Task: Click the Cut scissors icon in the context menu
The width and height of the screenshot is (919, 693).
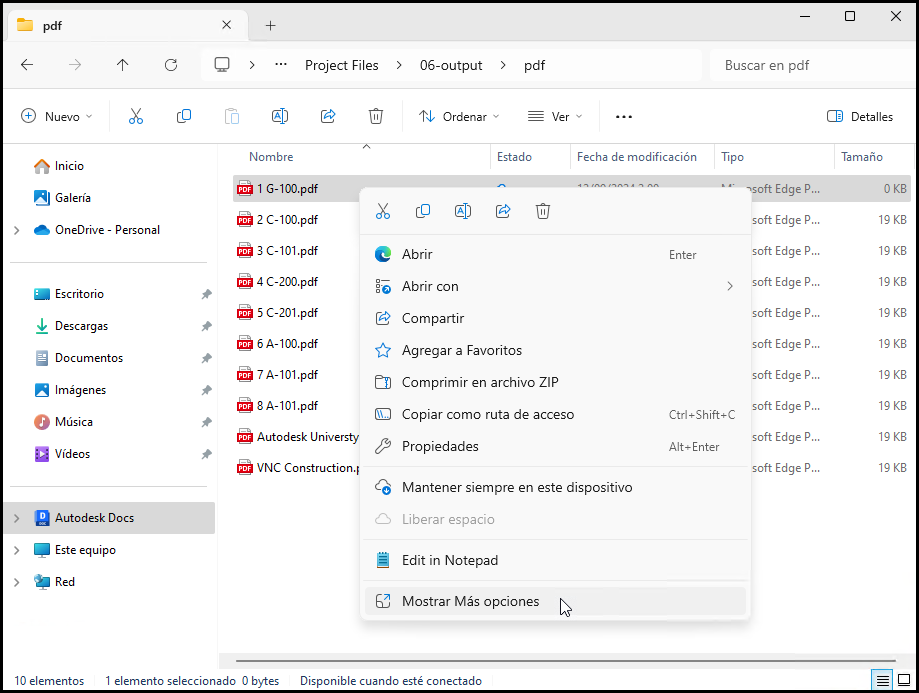Action: 383,211
